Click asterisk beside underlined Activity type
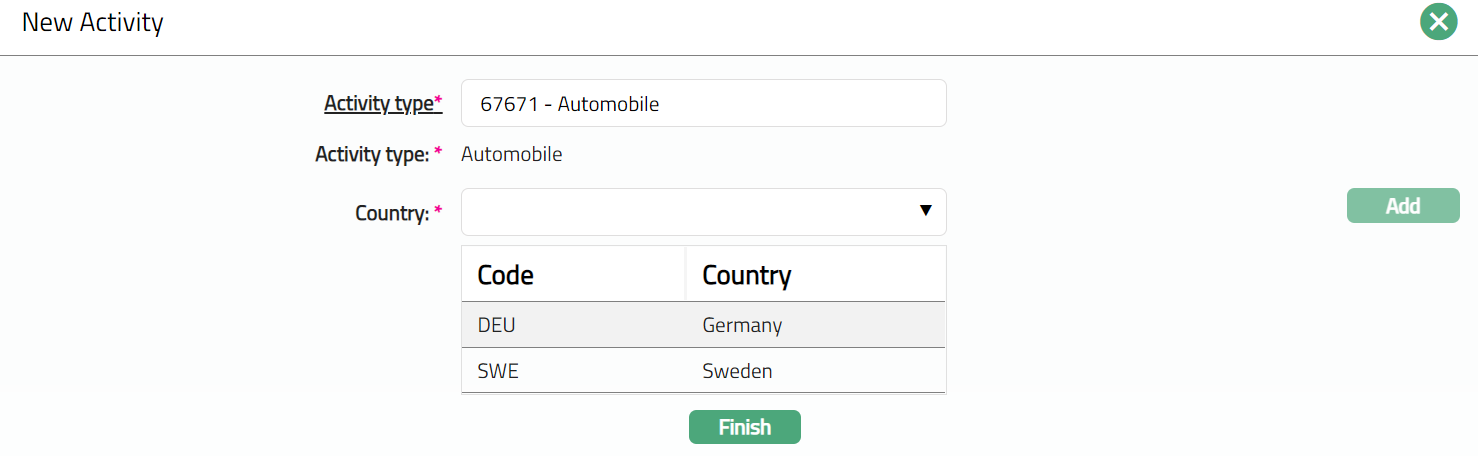This screenshot has width=1478, height=456. click(x=438, y=101)
